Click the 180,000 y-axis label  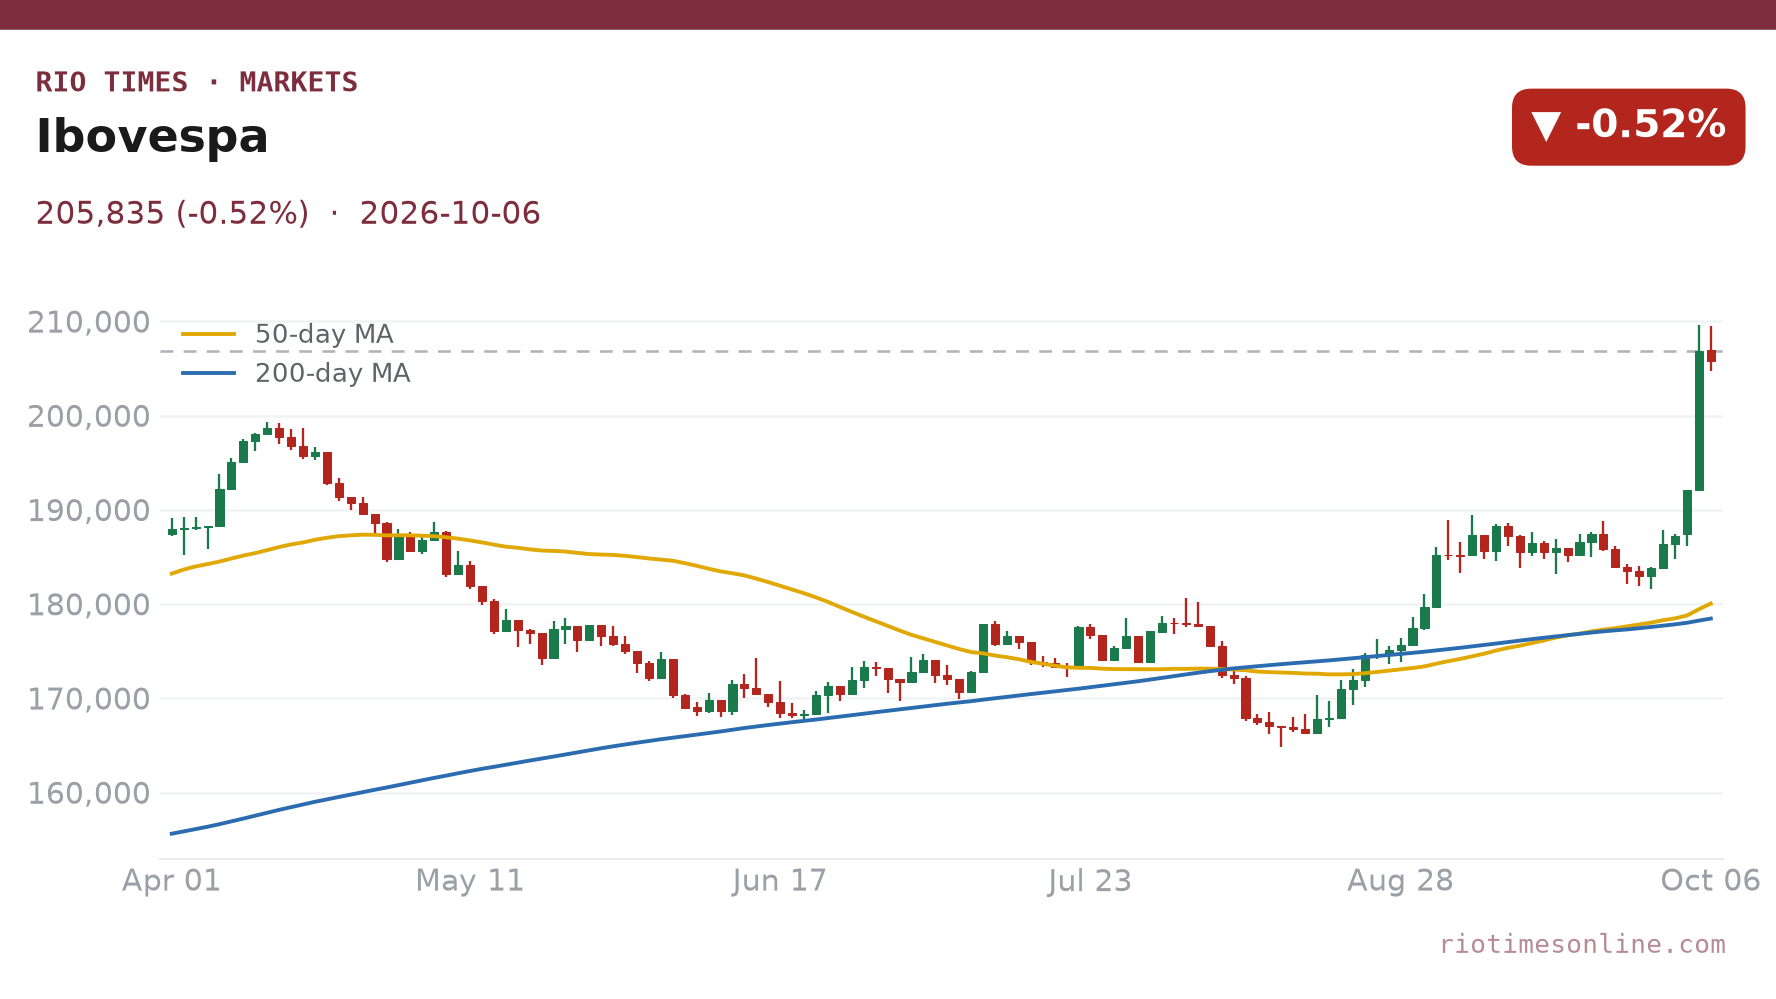(89, 605)
